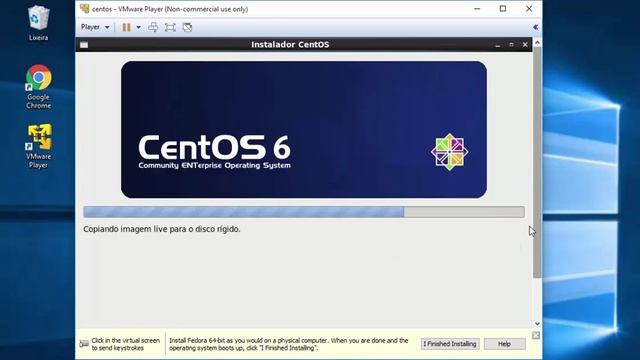Click the VMware Player title bar app icon
The height and width of the screenshot is (360, 640).
coord(84,9)
